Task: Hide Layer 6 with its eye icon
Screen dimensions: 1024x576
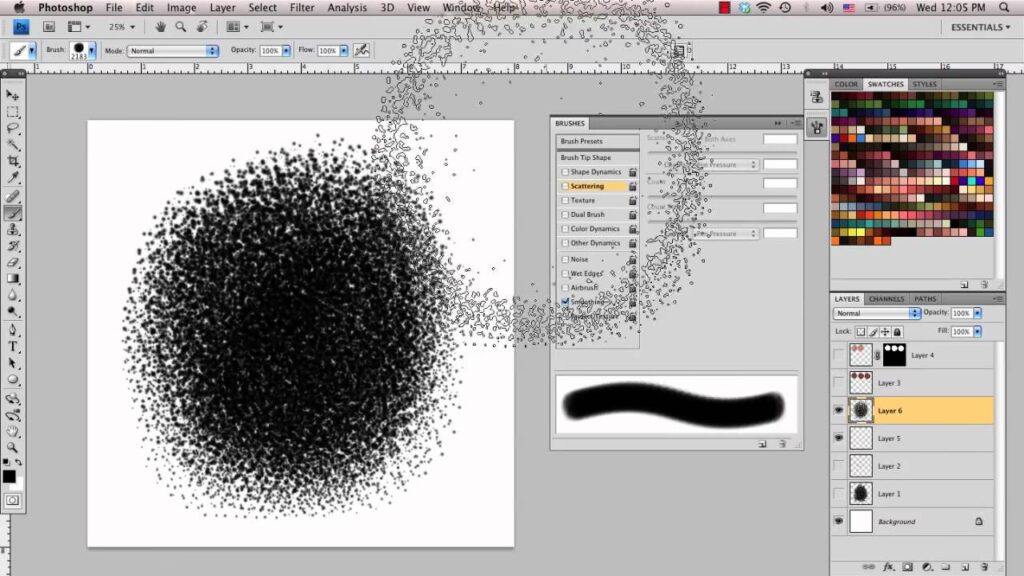Action: tap(839, 410)
